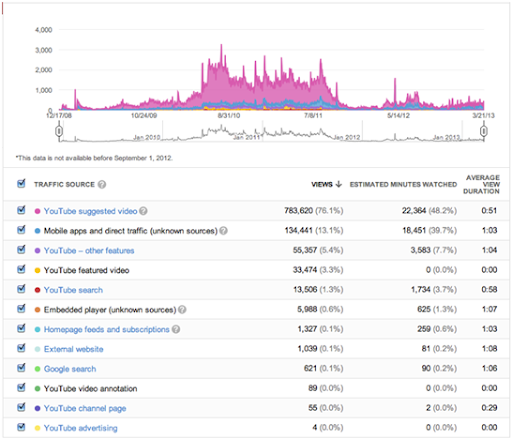Click the 1:08 average duration for External website
Image resolution: width=512 pixels, height=439 pixels.
[489, 349]
